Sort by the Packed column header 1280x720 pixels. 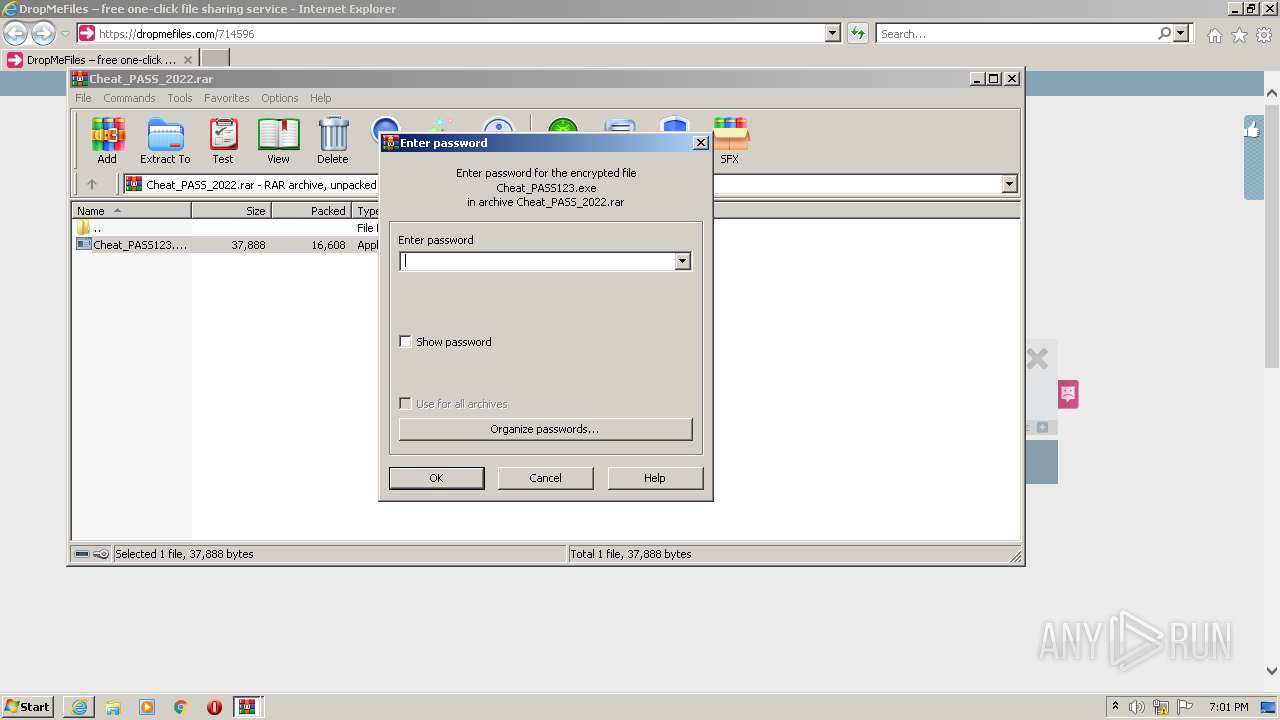click(x=311, y=211)
